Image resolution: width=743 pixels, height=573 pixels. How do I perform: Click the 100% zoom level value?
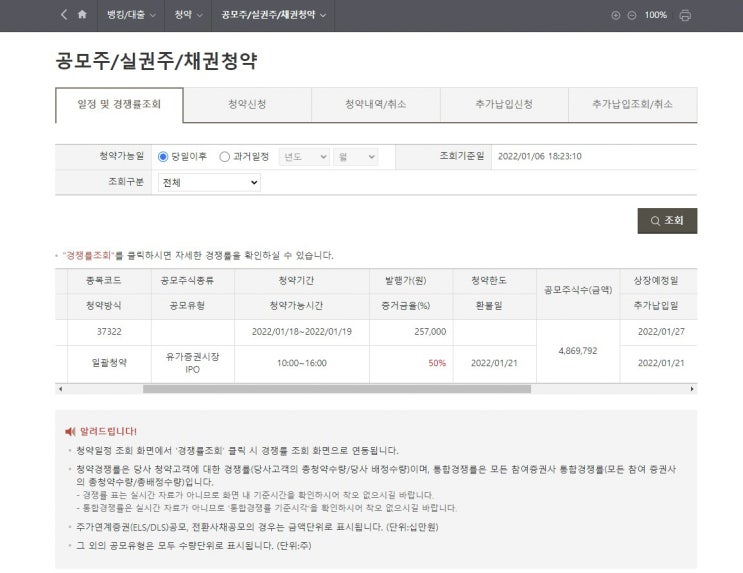click(x=655, y=15)
